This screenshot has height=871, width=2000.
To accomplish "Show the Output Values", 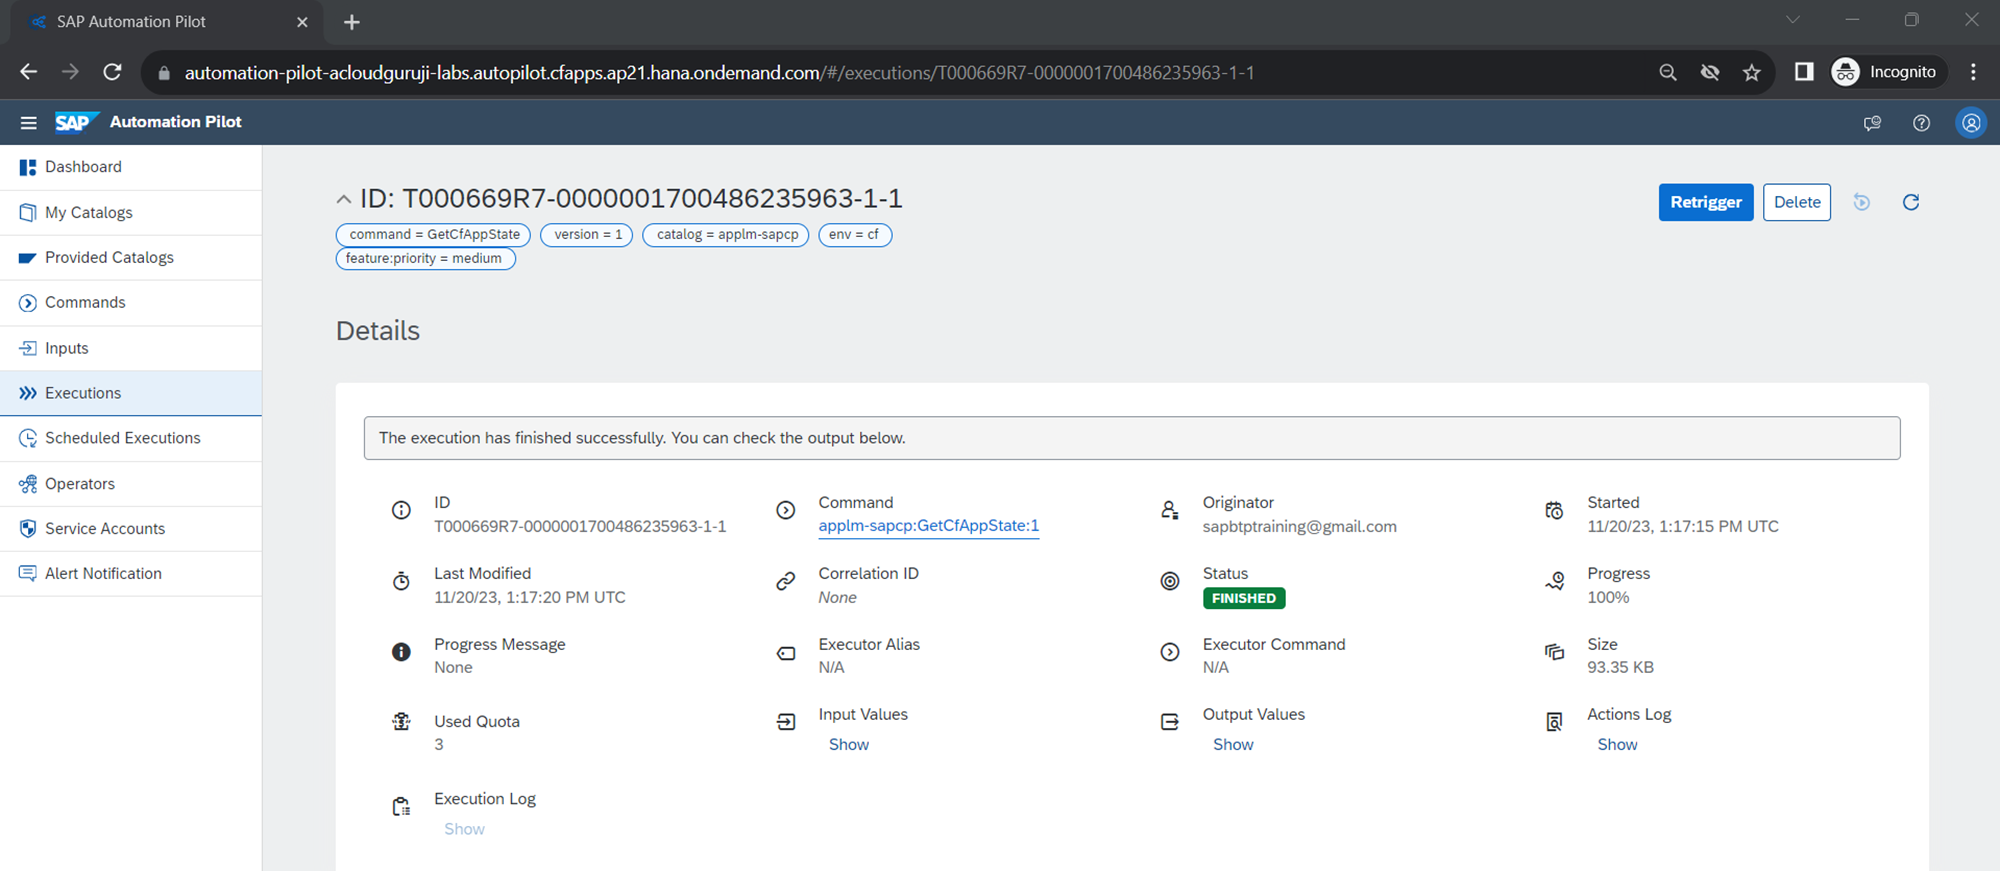I will click(x=1232, y=744).
